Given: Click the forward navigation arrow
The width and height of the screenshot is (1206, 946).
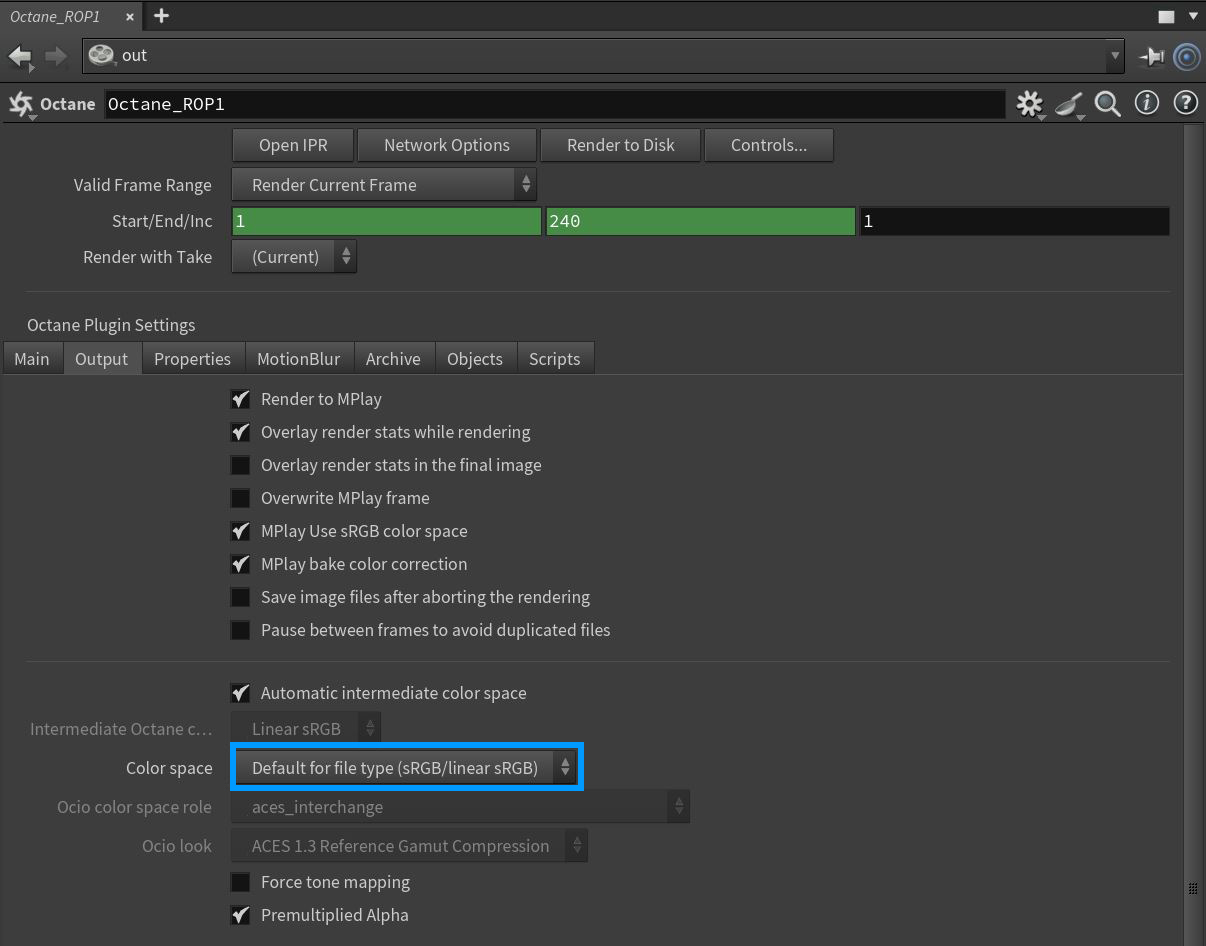Looking at the screenshot, I should coord(56,57).
